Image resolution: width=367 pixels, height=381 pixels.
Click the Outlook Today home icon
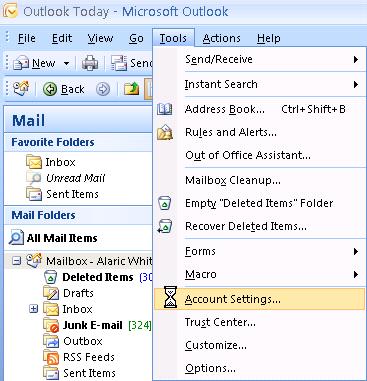click(x=21, y=89)
